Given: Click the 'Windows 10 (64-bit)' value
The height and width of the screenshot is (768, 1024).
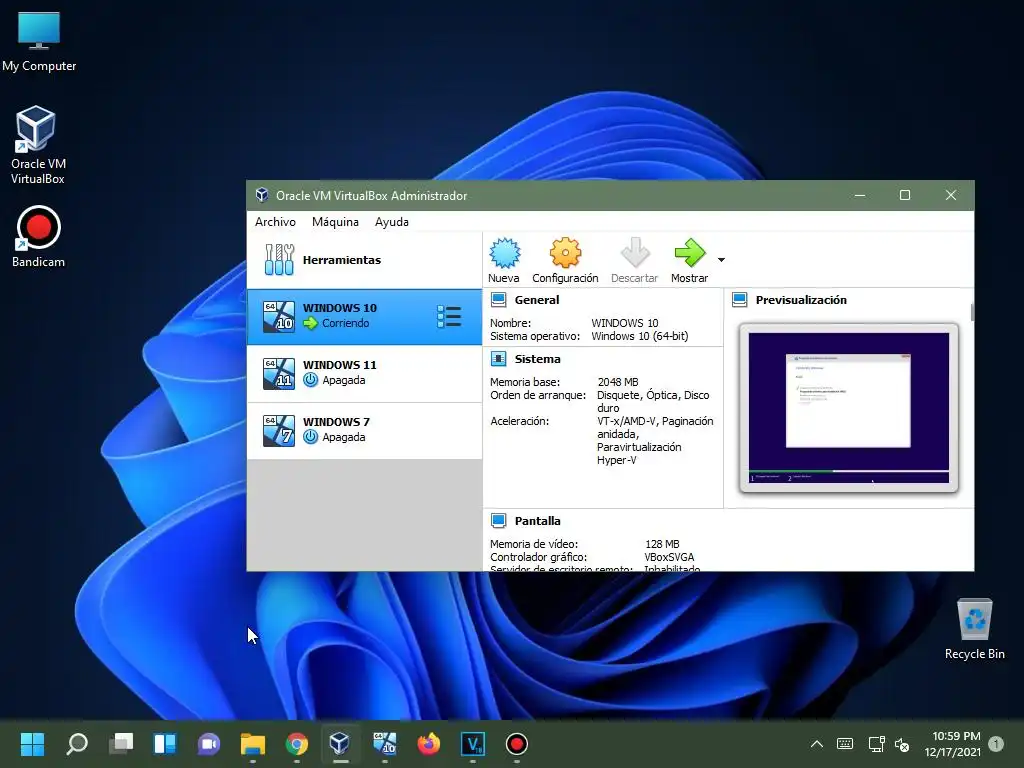Looking at the screenshot, I should (640, 336).
